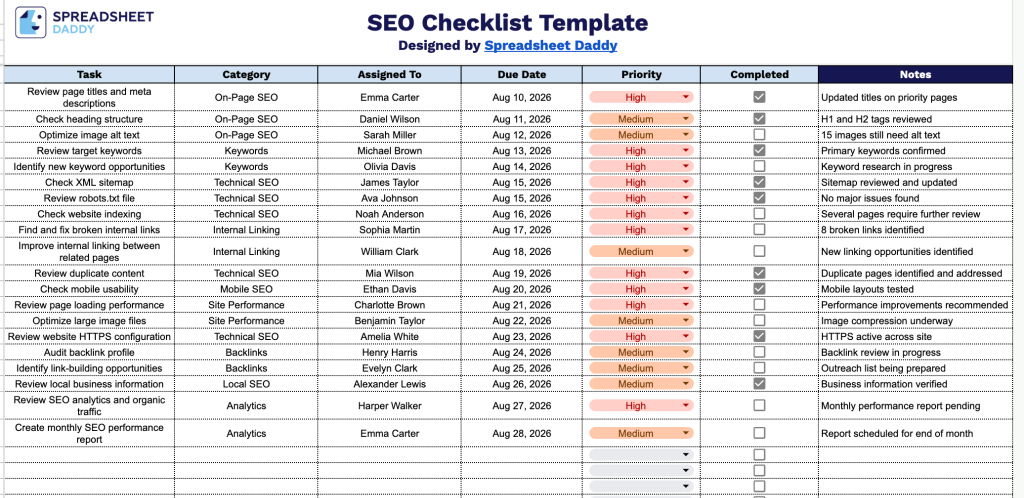Uncheck Completed for Check XML sitemap
This screenshot has width=1024, height=498.
pos(759,182)
